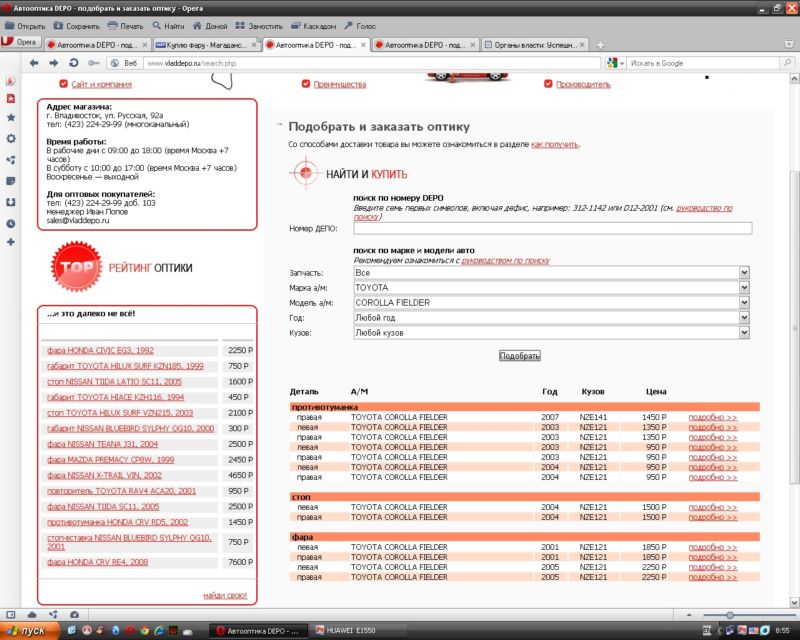Viewport: 800px width, 640px height.
Task: Click the Номер ДЕПО input field
Action: [x=553, y=228]
